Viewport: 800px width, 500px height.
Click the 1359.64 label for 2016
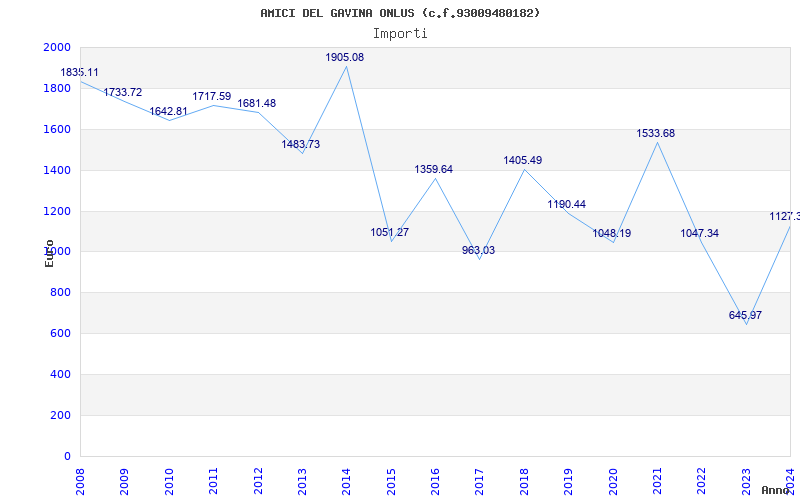pos(433,170)
